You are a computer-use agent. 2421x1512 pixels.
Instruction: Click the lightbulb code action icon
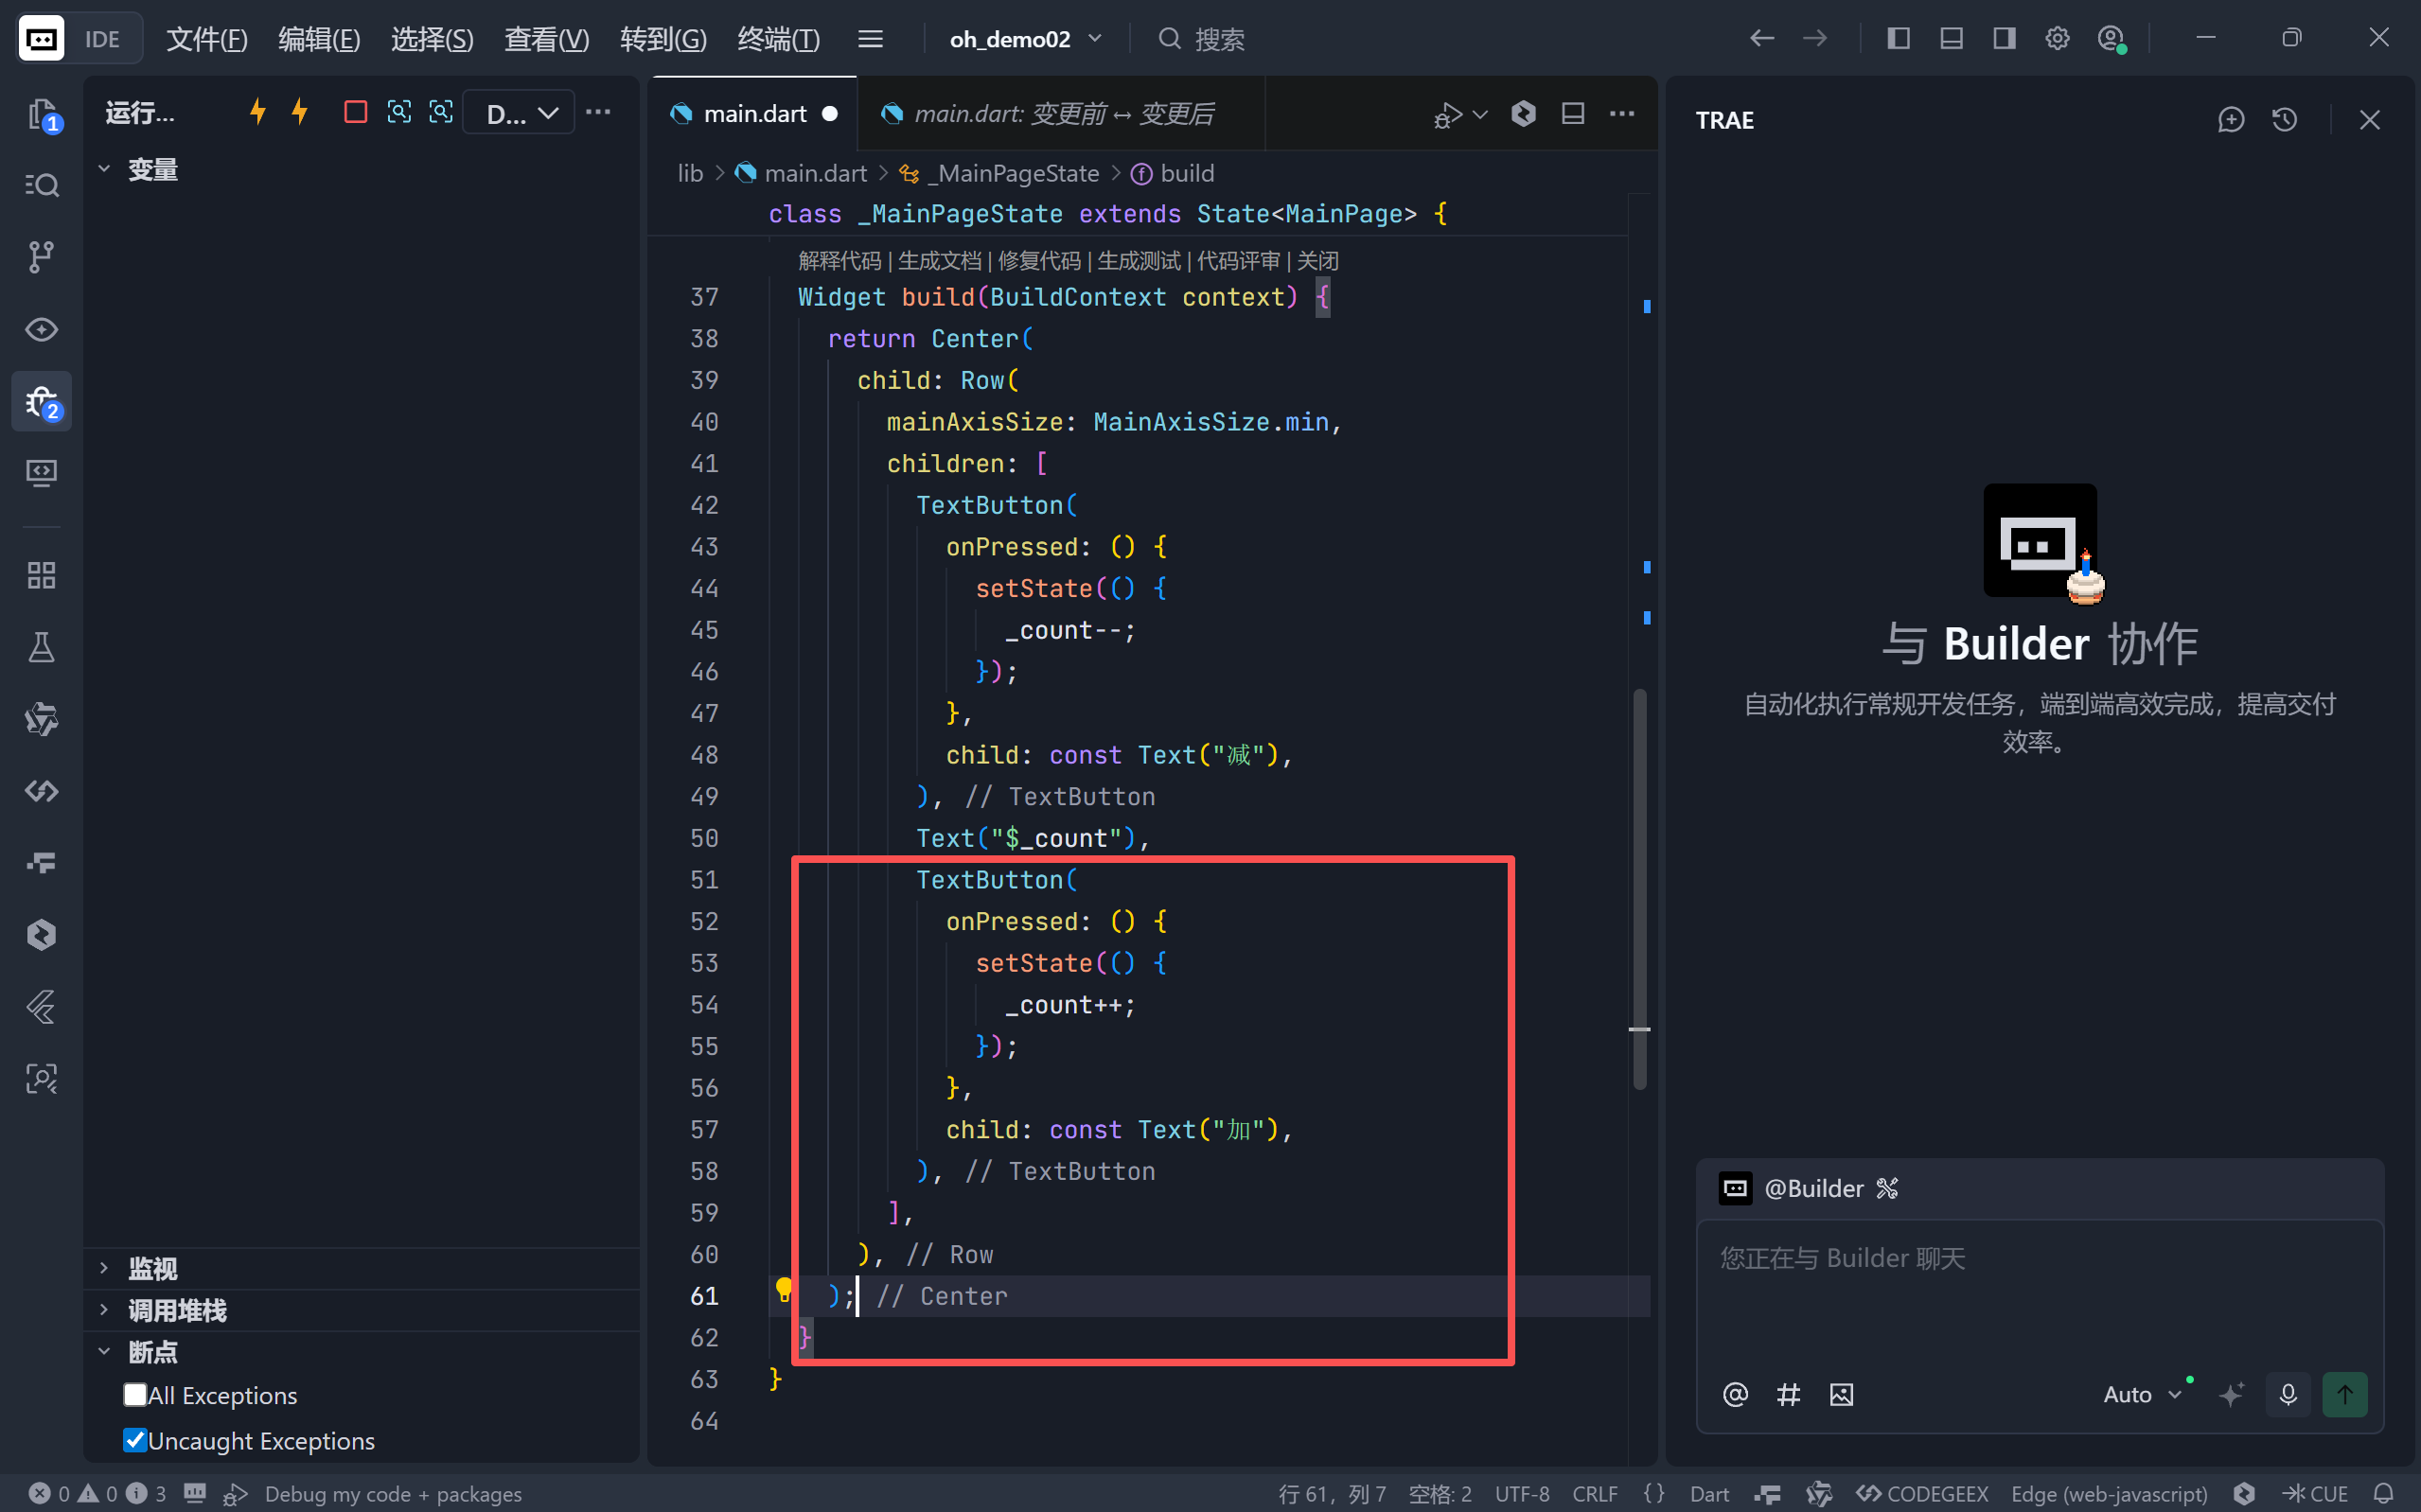pyautogui.click(x=784, y=1289)
